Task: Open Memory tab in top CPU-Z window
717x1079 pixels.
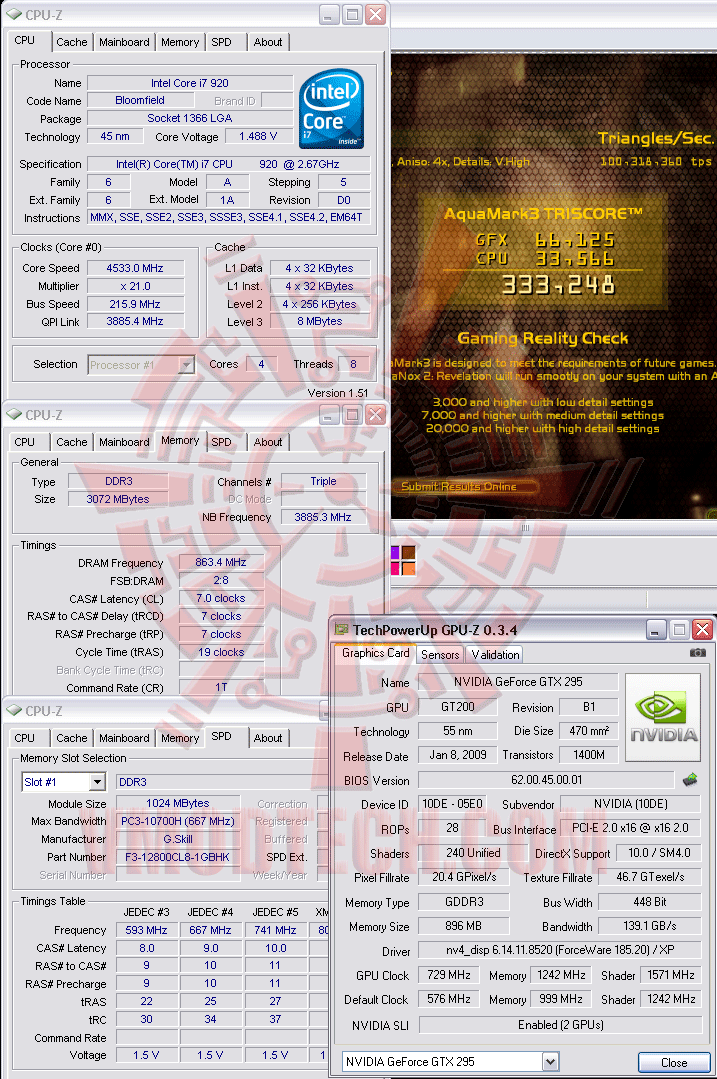Action: (x=180, y=42)
